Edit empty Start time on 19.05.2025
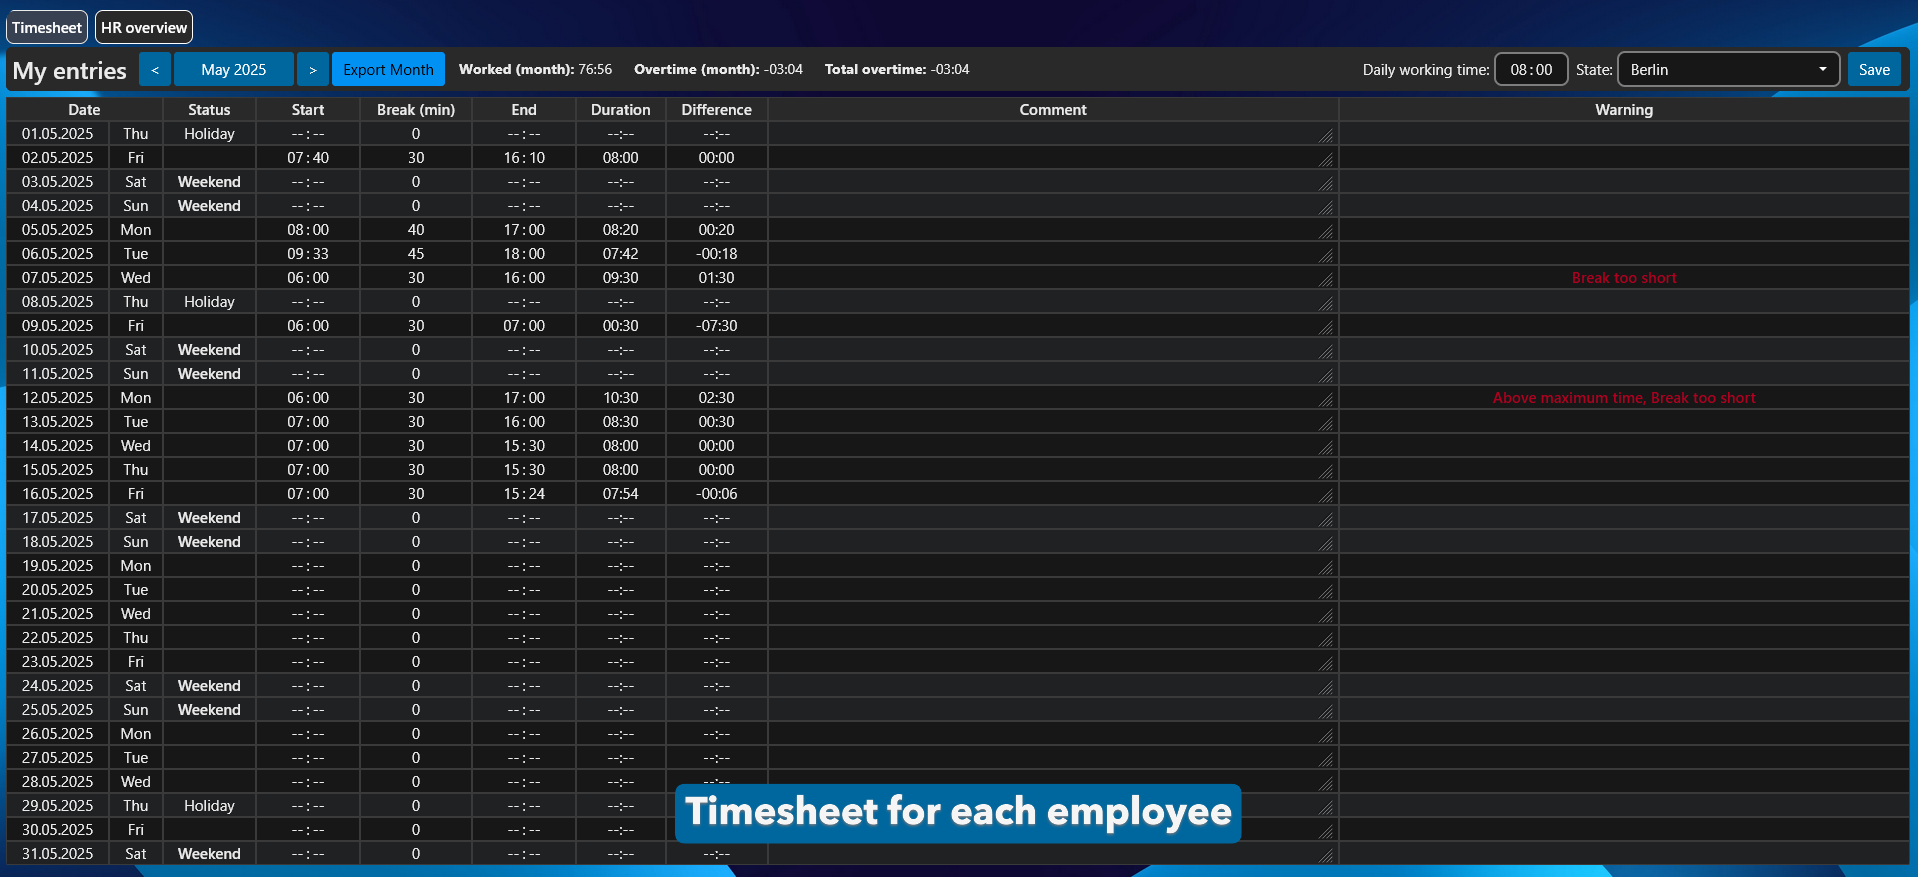The width and height of the screenshot is (1918, 877). click(x=308, y=566)
